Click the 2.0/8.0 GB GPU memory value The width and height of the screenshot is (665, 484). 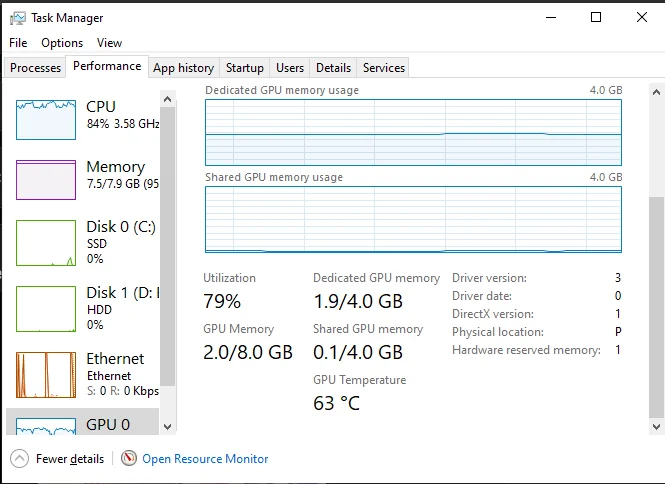(248, 353)
